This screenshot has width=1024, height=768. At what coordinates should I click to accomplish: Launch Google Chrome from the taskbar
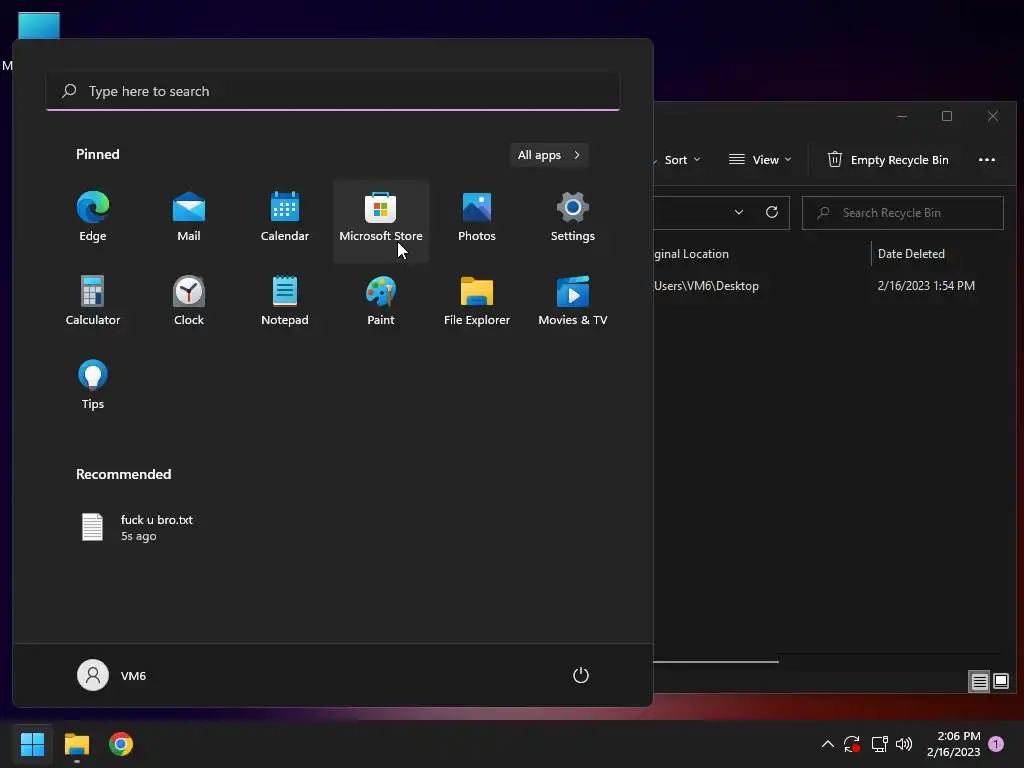pyautogui.click(x=121, y=744)
